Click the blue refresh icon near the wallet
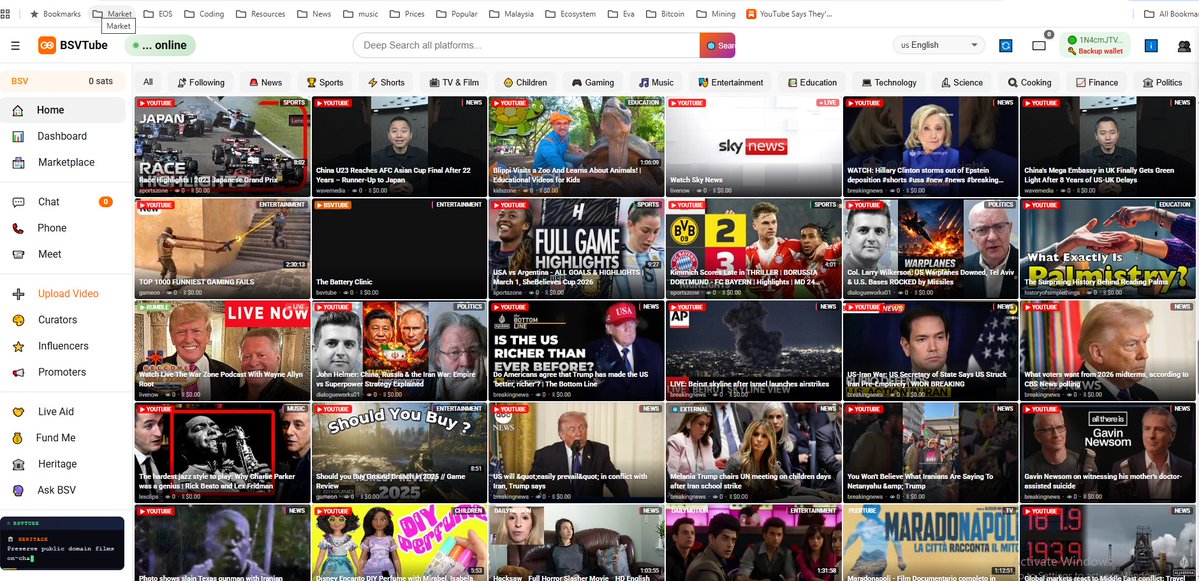 point(1005,45)
